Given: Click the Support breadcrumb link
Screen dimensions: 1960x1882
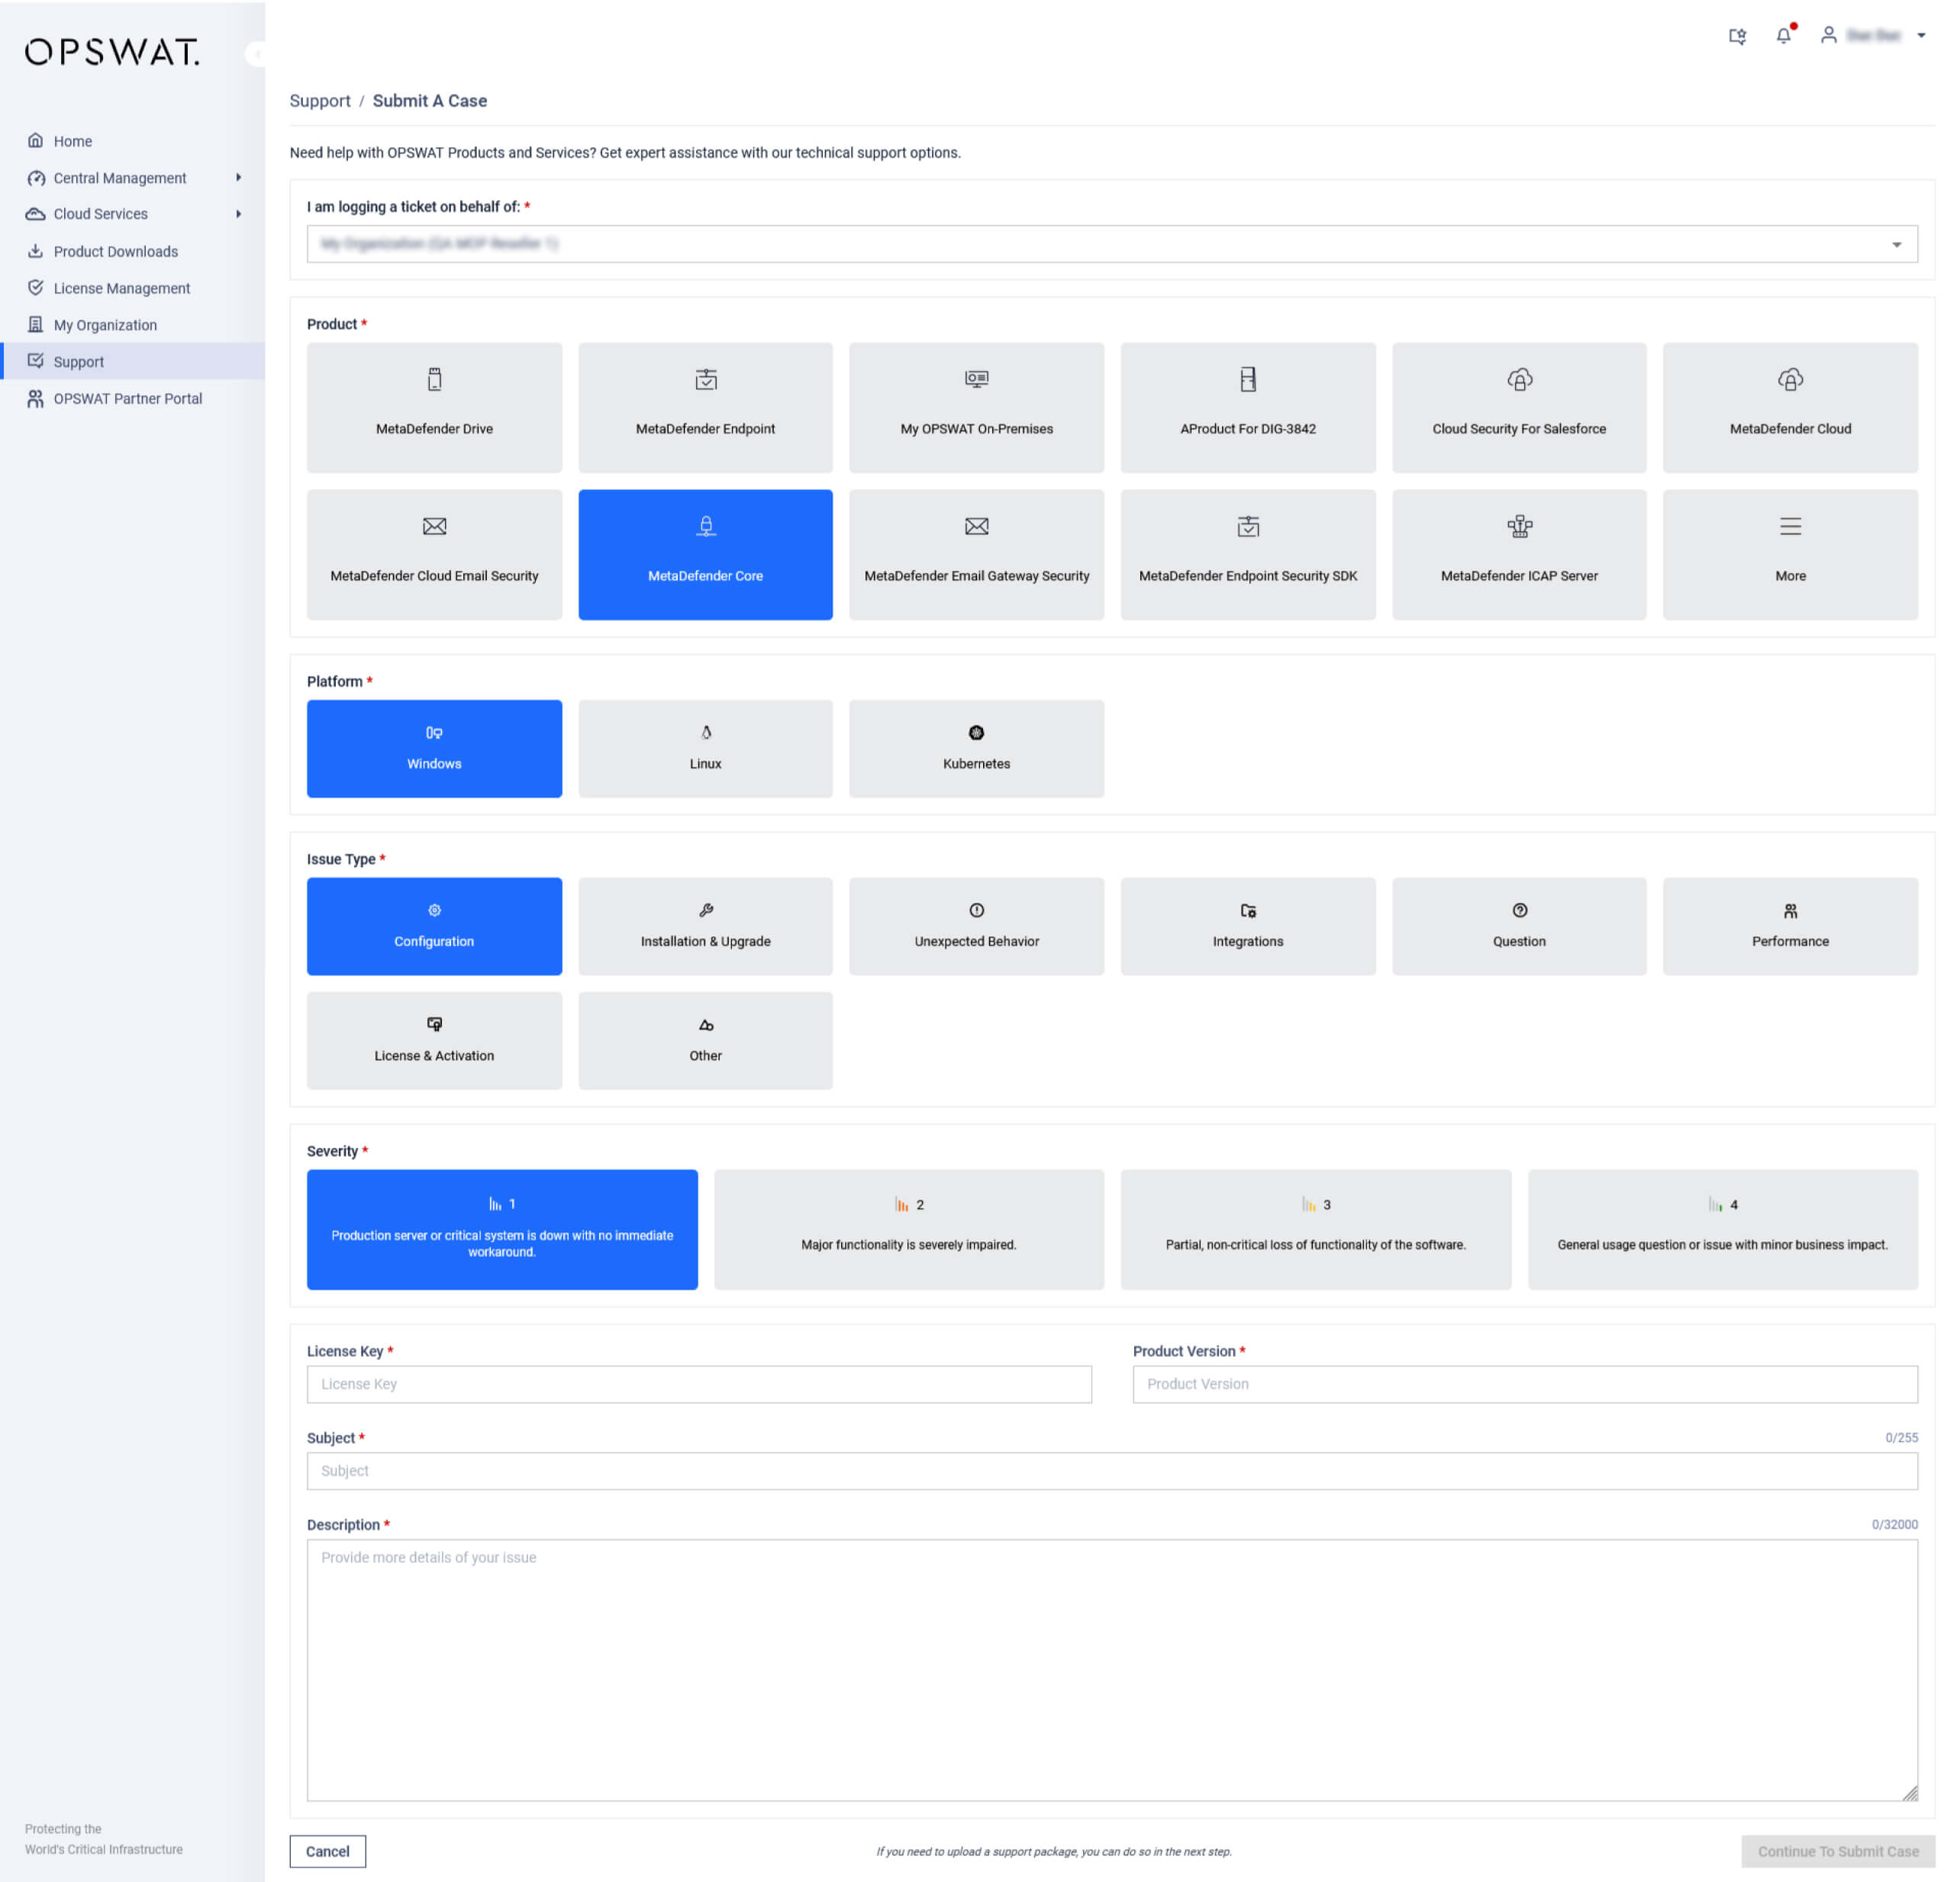Looking at the screenshot, I should coord(320,101).
